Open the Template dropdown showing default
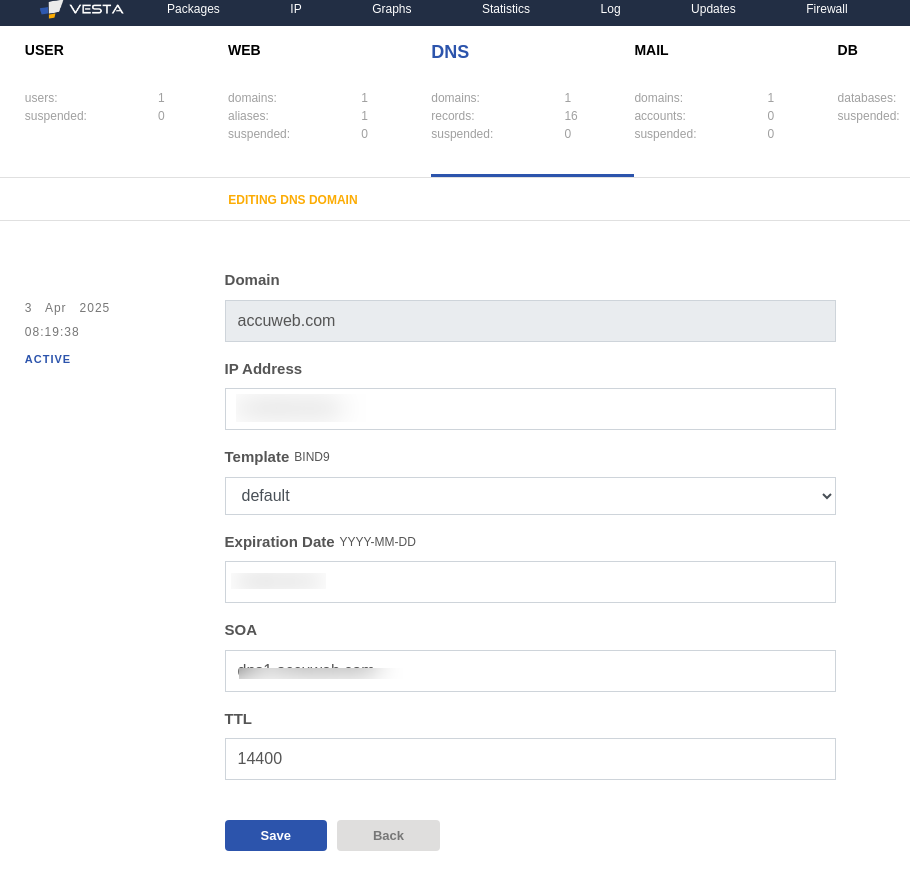 (530, 496)
